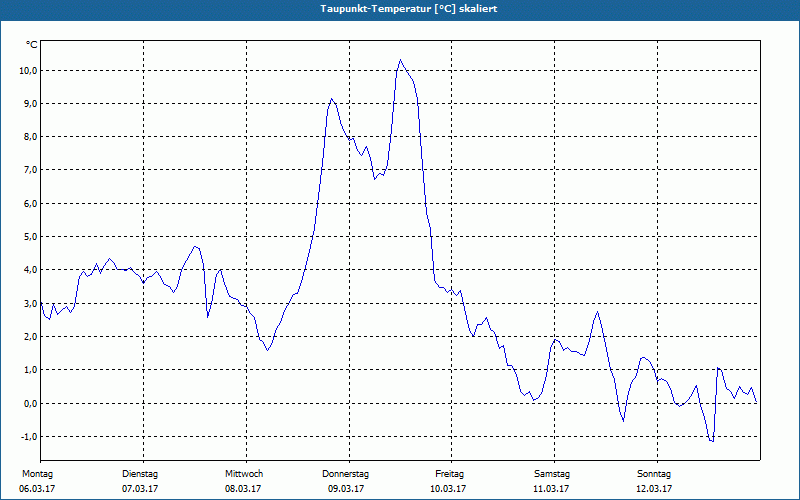Select the 3,0 y-axis label

pyautogui.click(x=30, y=304)
